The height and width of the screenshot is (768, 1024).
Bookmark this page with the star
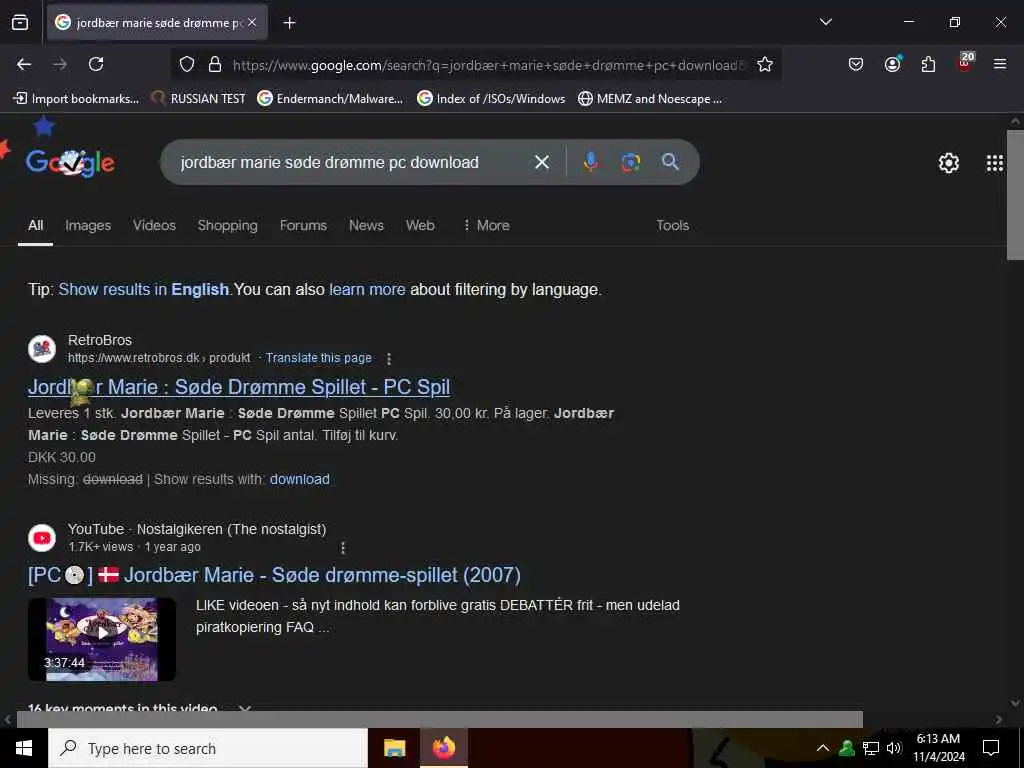765,65
